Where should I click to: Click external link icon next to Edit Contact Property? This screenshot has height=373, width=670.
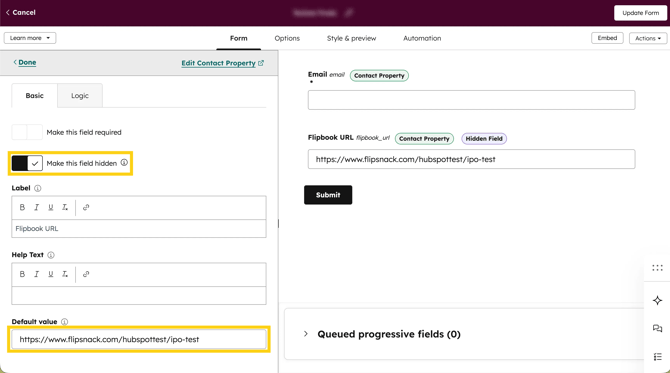click(261, 63)
